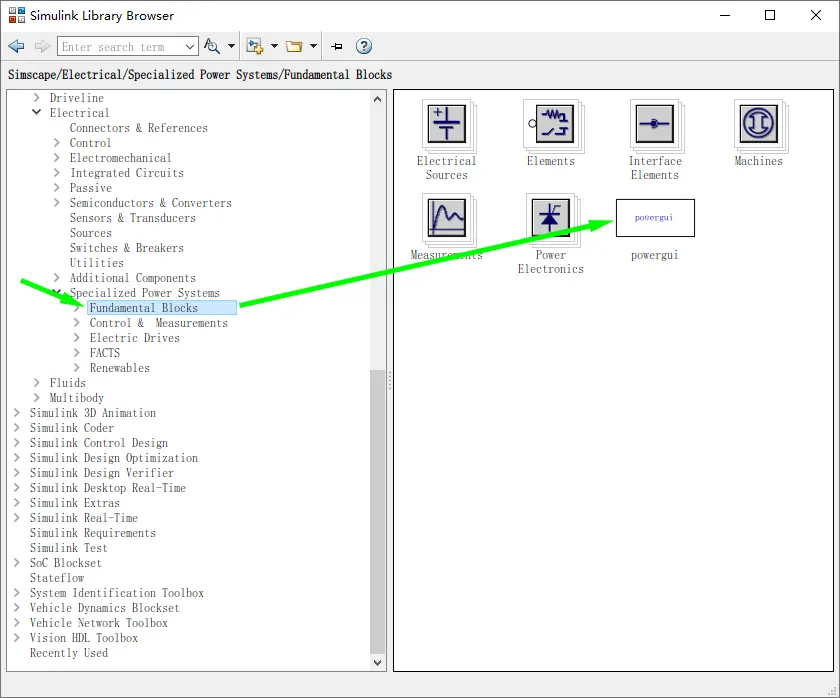This screenshot has height=698, width=840.
Task: Select Sensors & Transducers in tree
Action: tap(133, 218)
